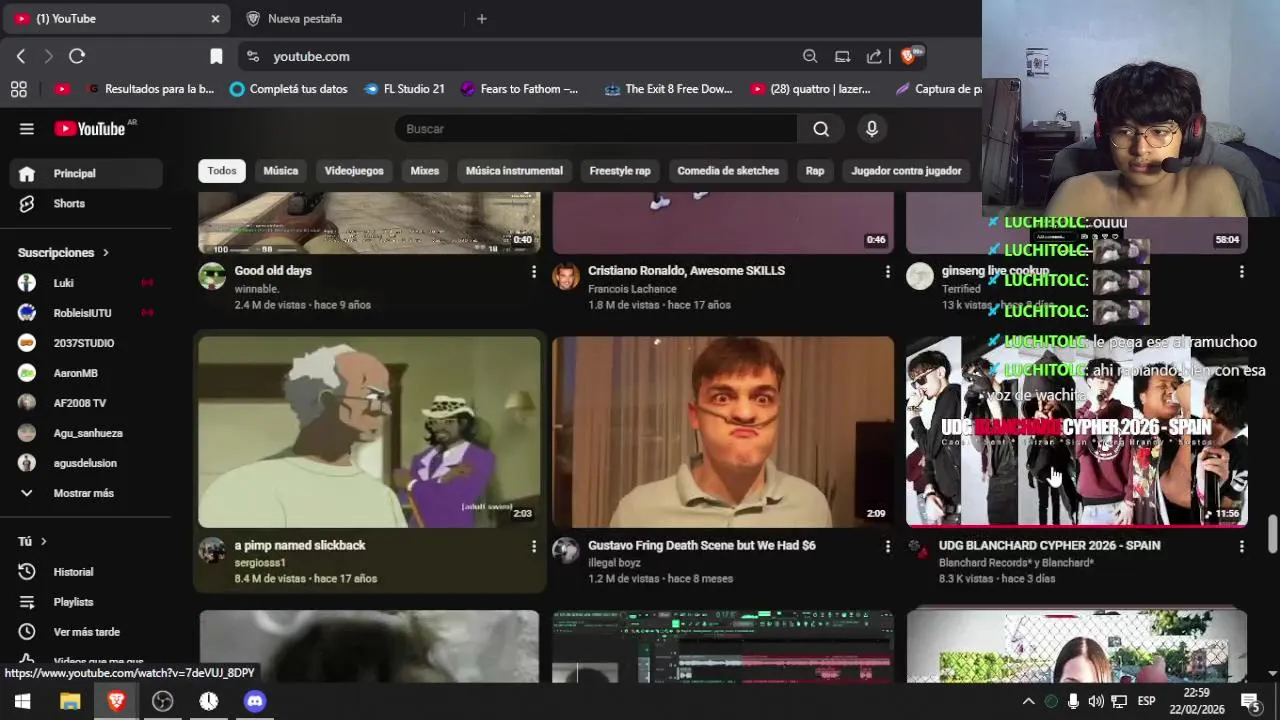Click the page vertical scrollbar thumb

(1272, 533)
